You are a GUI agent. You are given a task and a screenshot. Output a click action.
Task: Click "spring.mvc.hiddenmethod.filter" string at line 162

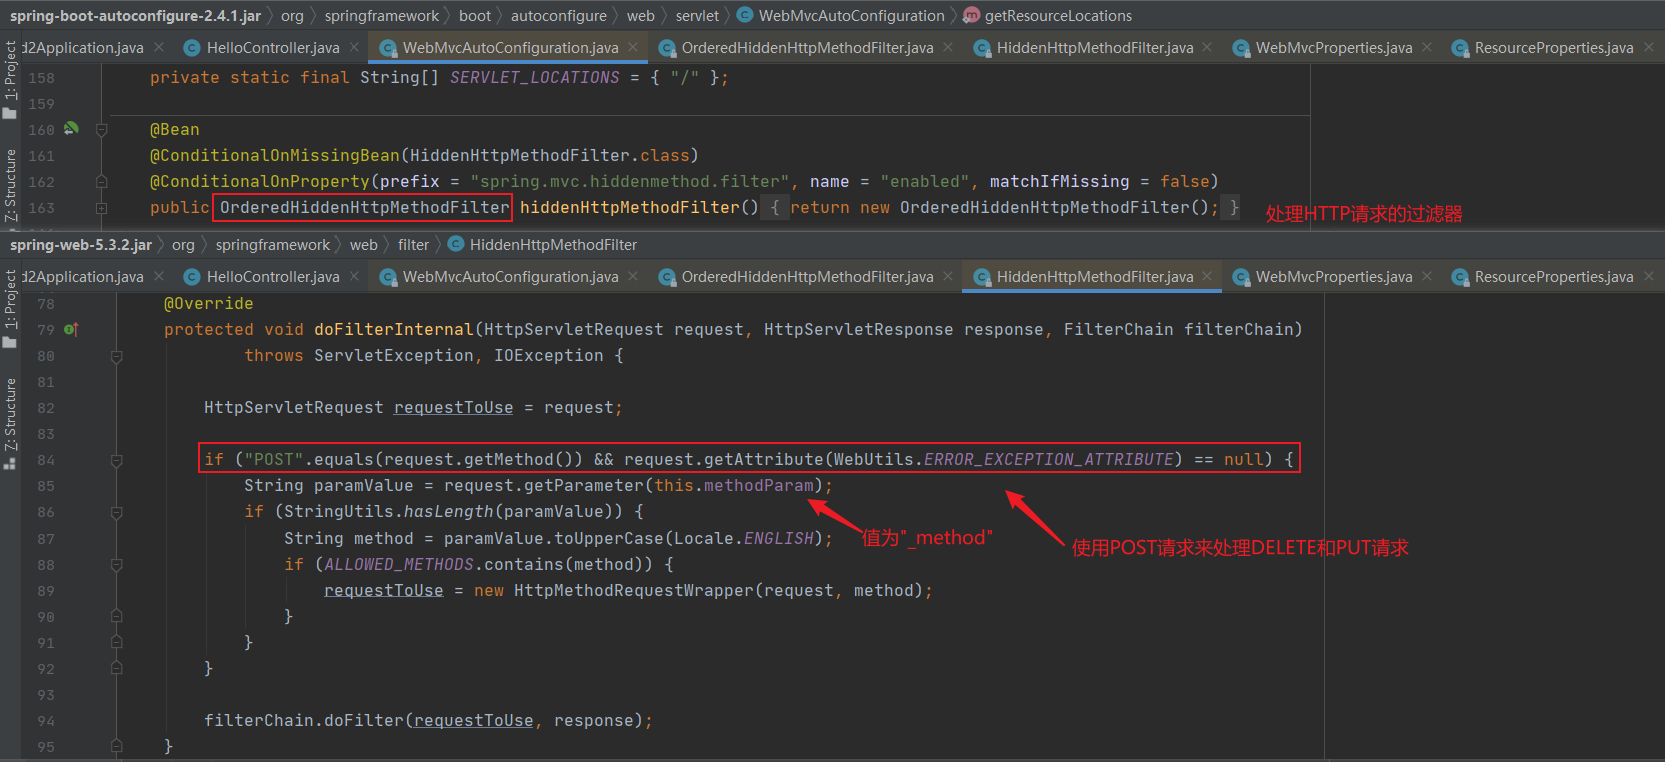(630, 181)
